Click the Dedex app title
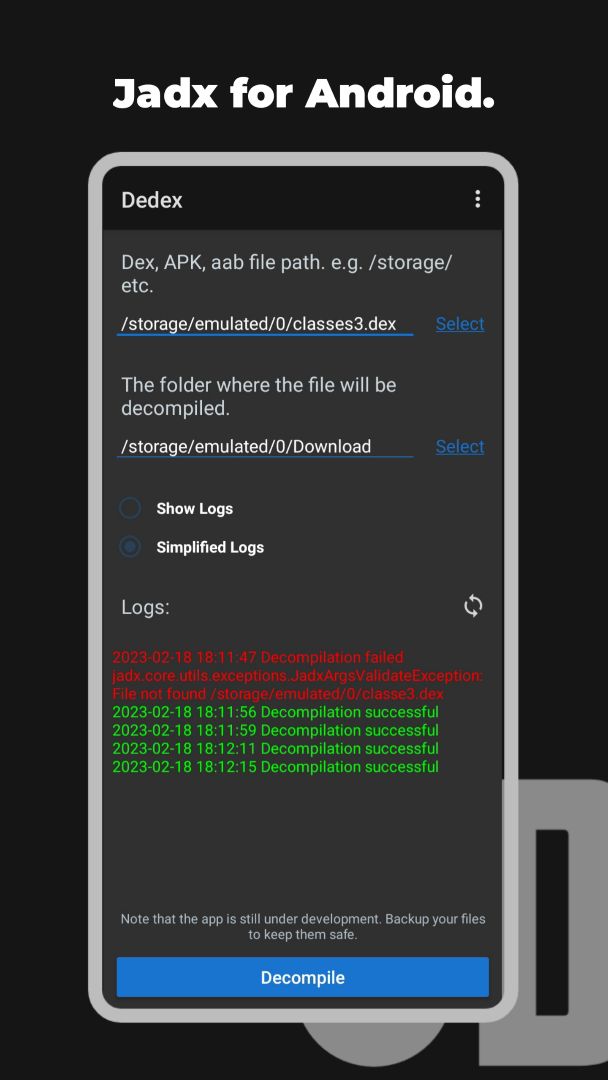The width and height of the screenshot is (608, 1080). click(151, 200)
